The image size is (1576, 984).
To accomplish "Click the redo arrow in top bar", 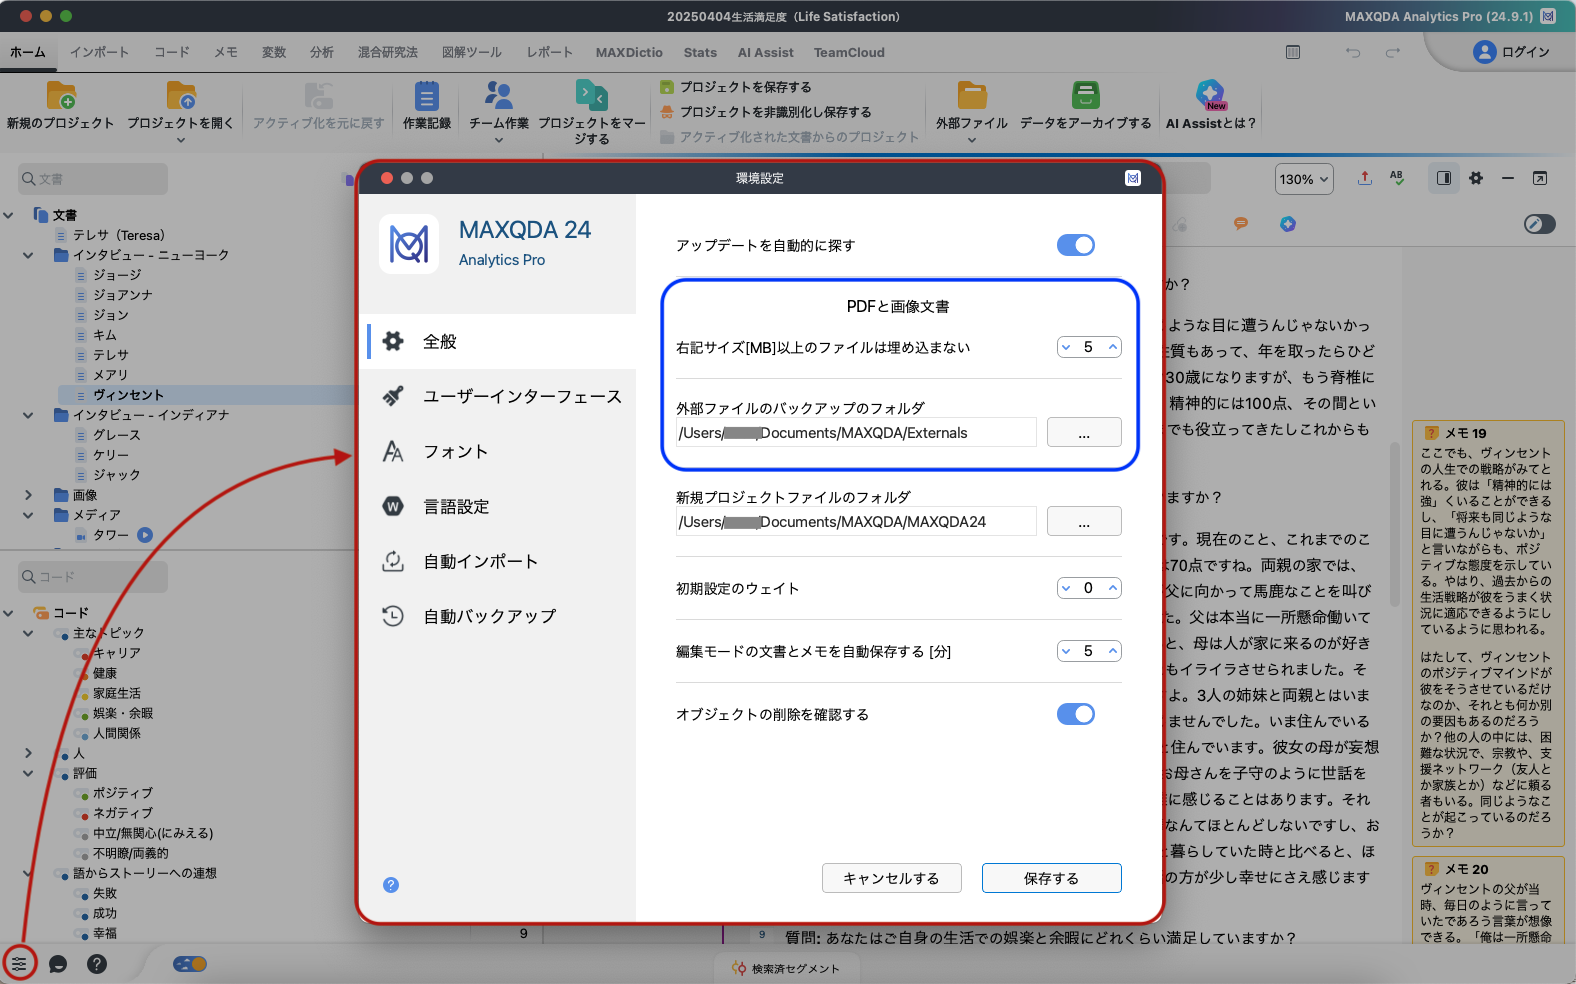I will tap(1393, 52).
